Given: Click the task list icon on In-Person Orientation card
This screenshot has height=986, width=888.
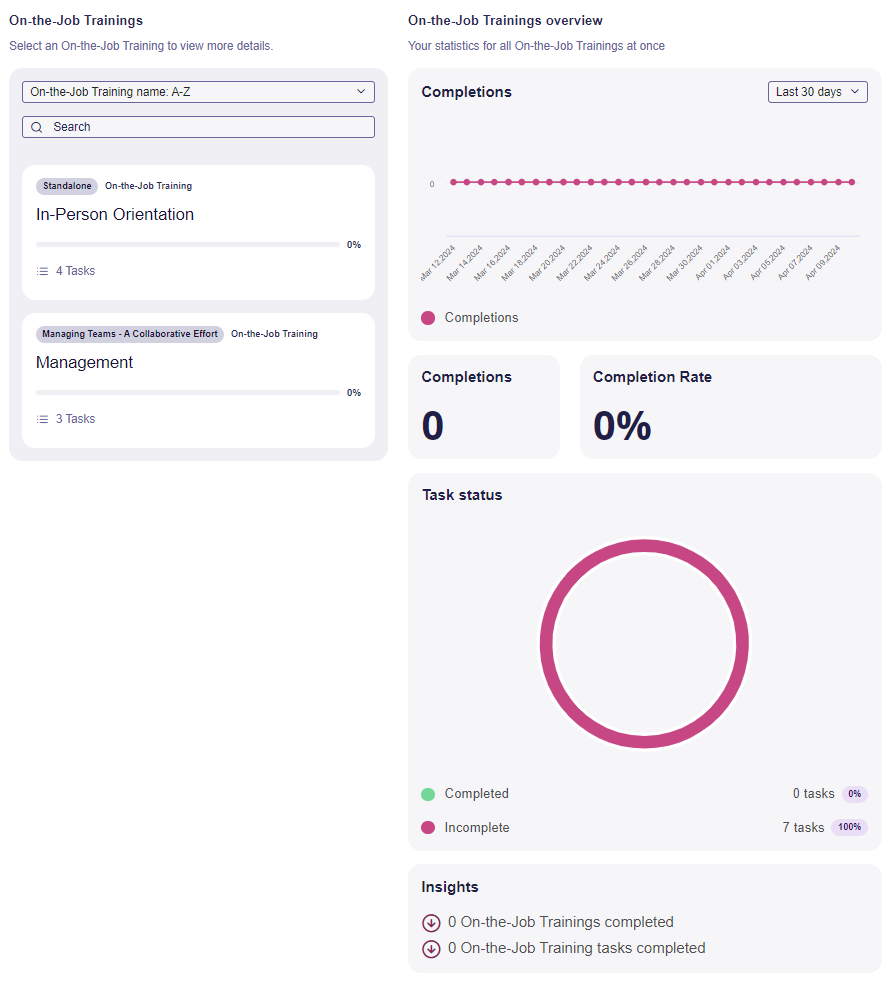Looking at the screenshot, I should 41,270.
